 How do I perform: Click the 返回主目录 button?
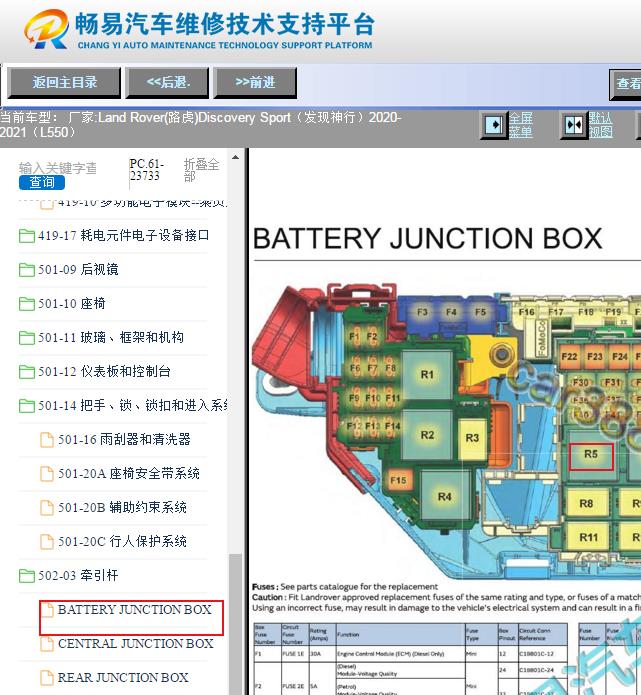(64, 82)
